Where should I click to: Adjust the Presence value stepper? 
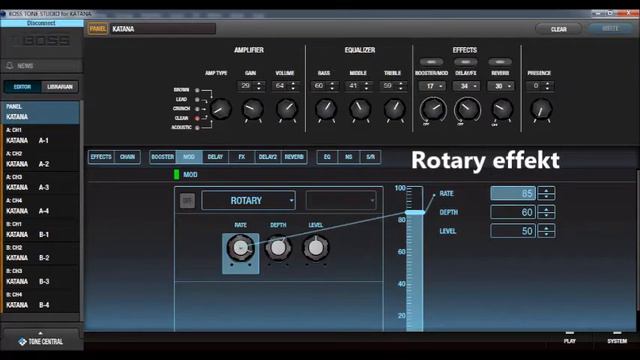tap(547, 86)
